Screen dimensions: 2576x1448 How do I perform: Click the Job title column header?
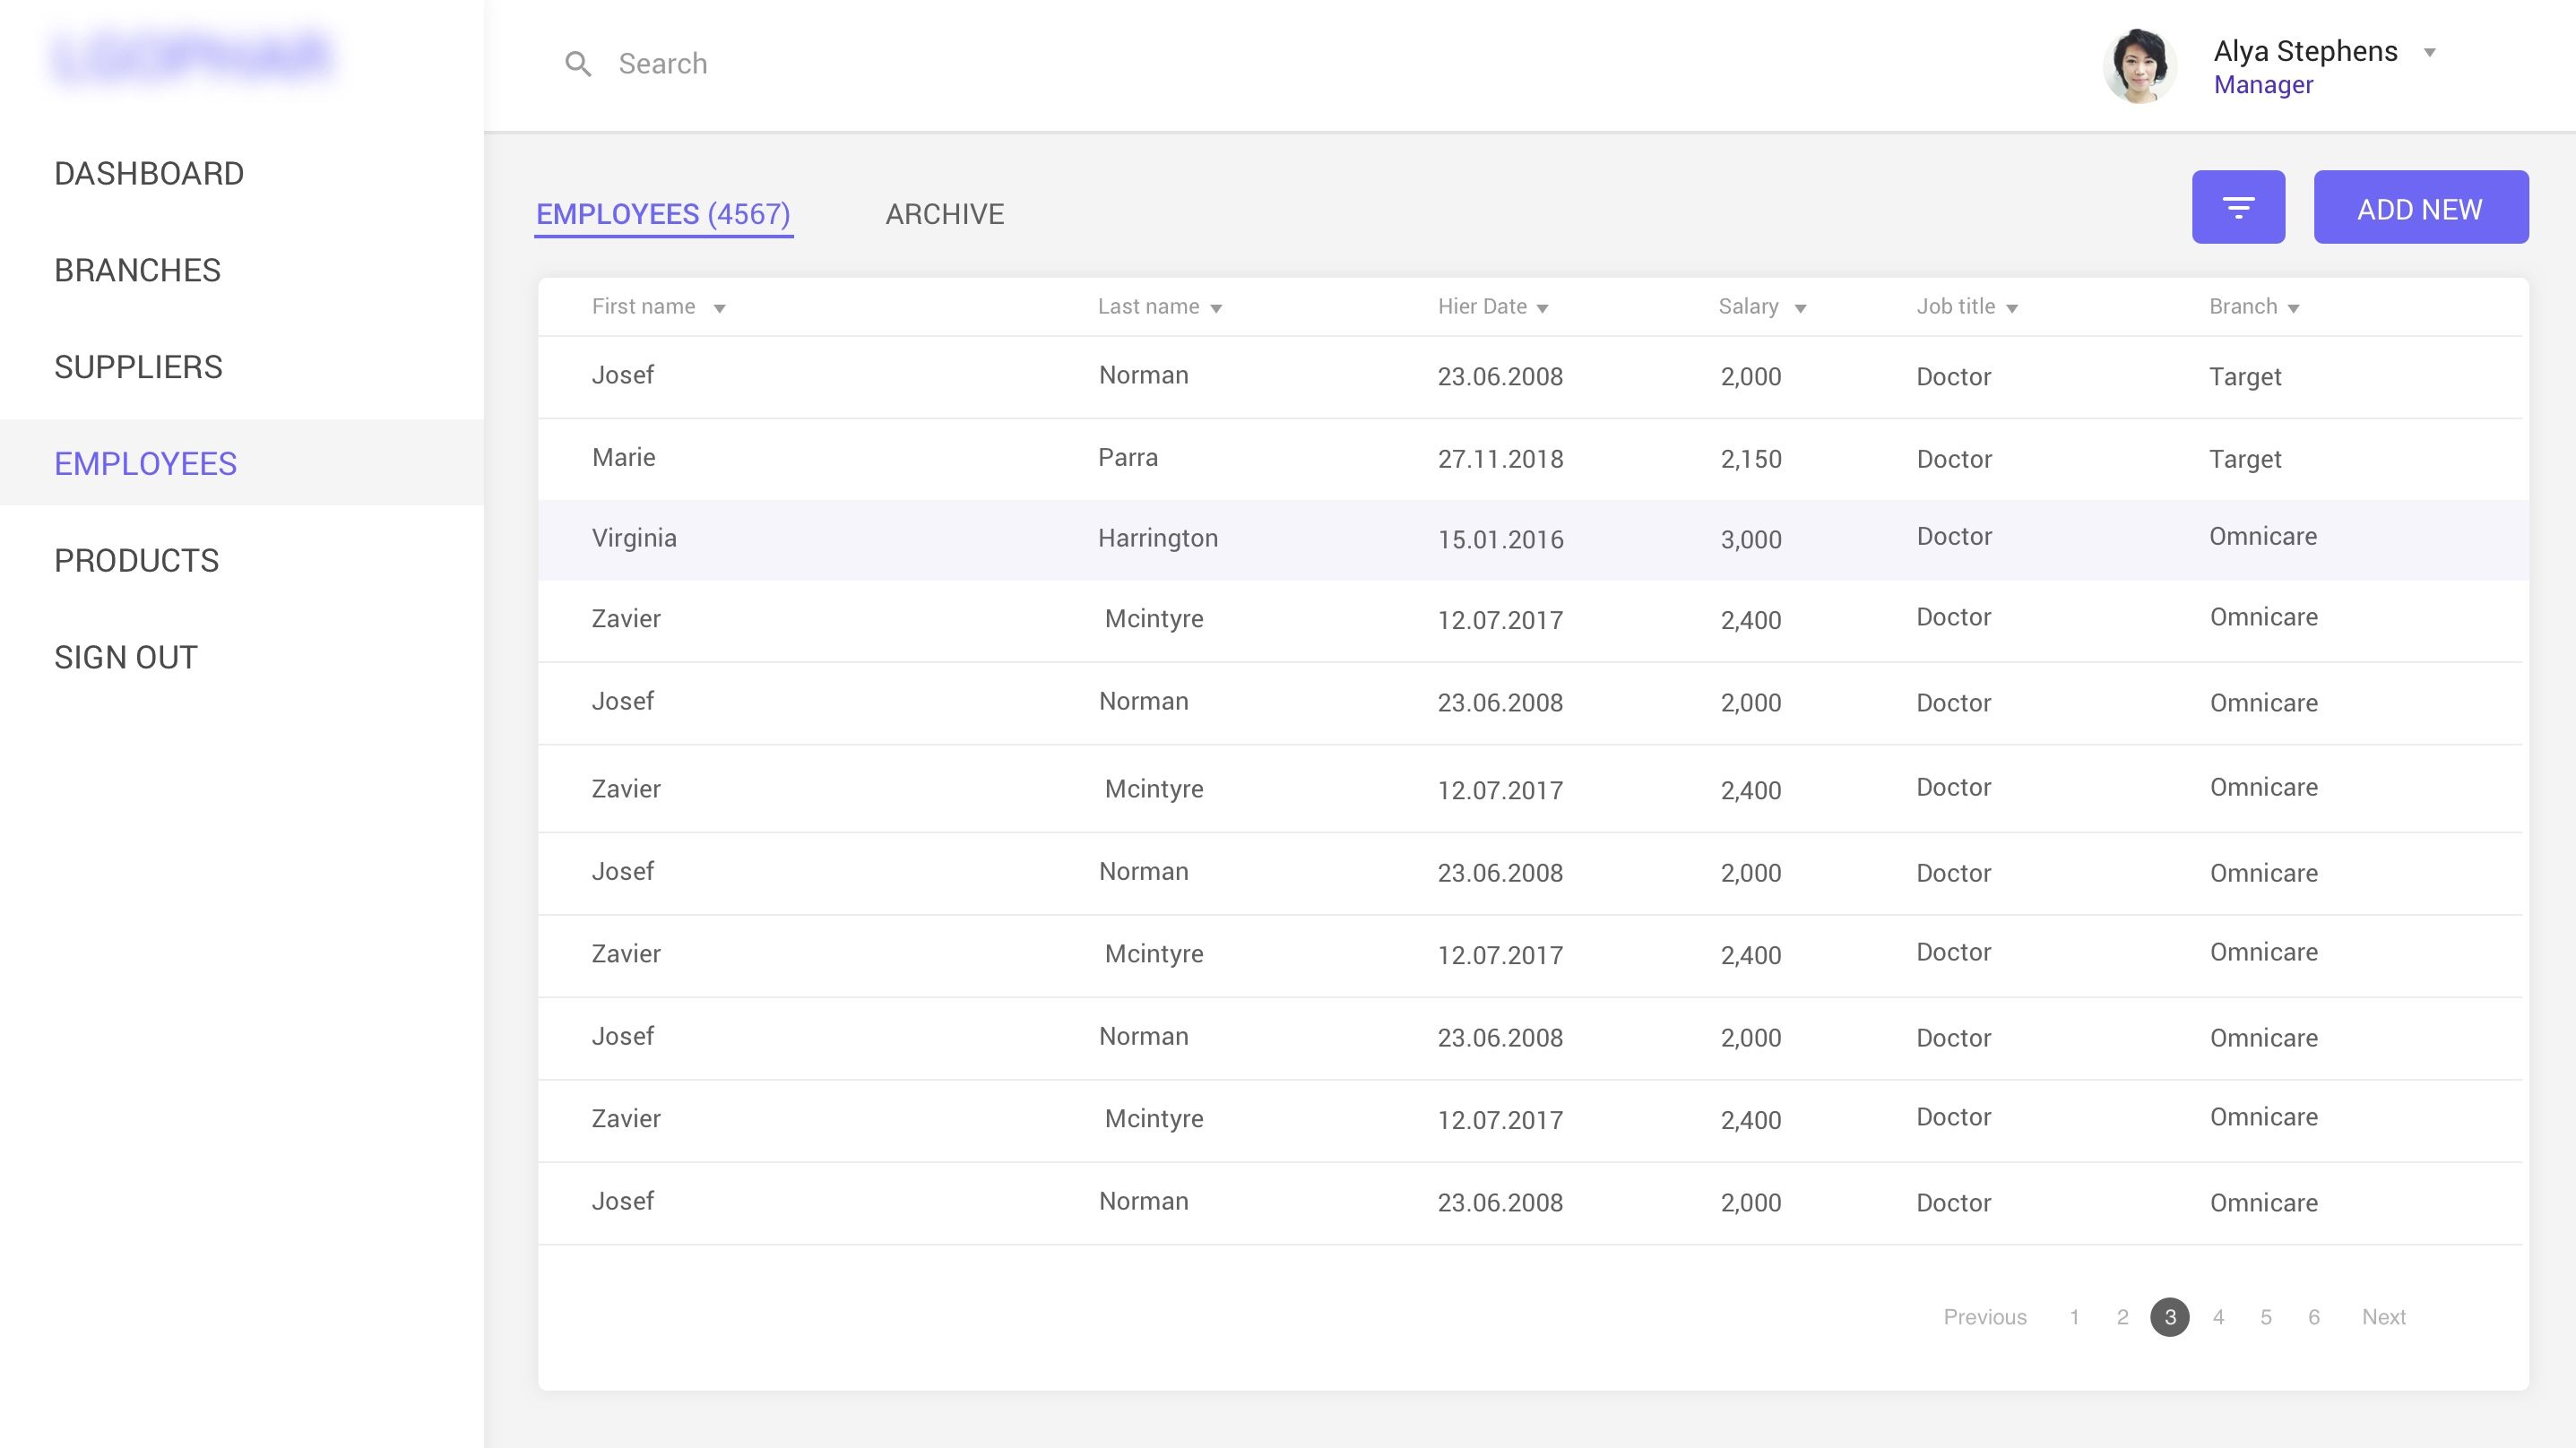tap(1955, 307)
